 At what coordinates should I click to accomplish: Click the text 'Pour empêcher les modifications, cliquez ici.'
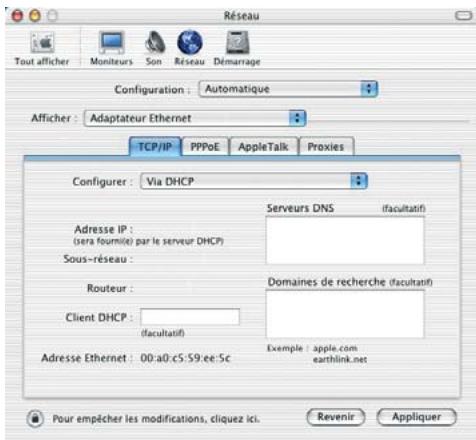pyautogui.click(x=156, y=419)
